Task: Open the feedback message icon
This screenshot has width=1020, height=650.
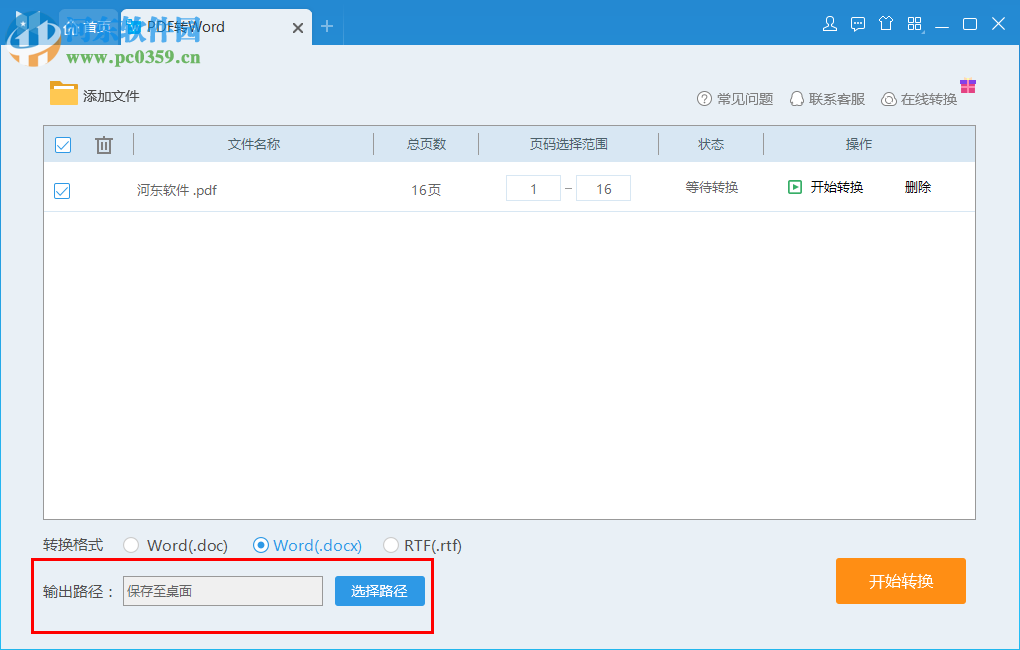Action: click(x=858, y=25)
